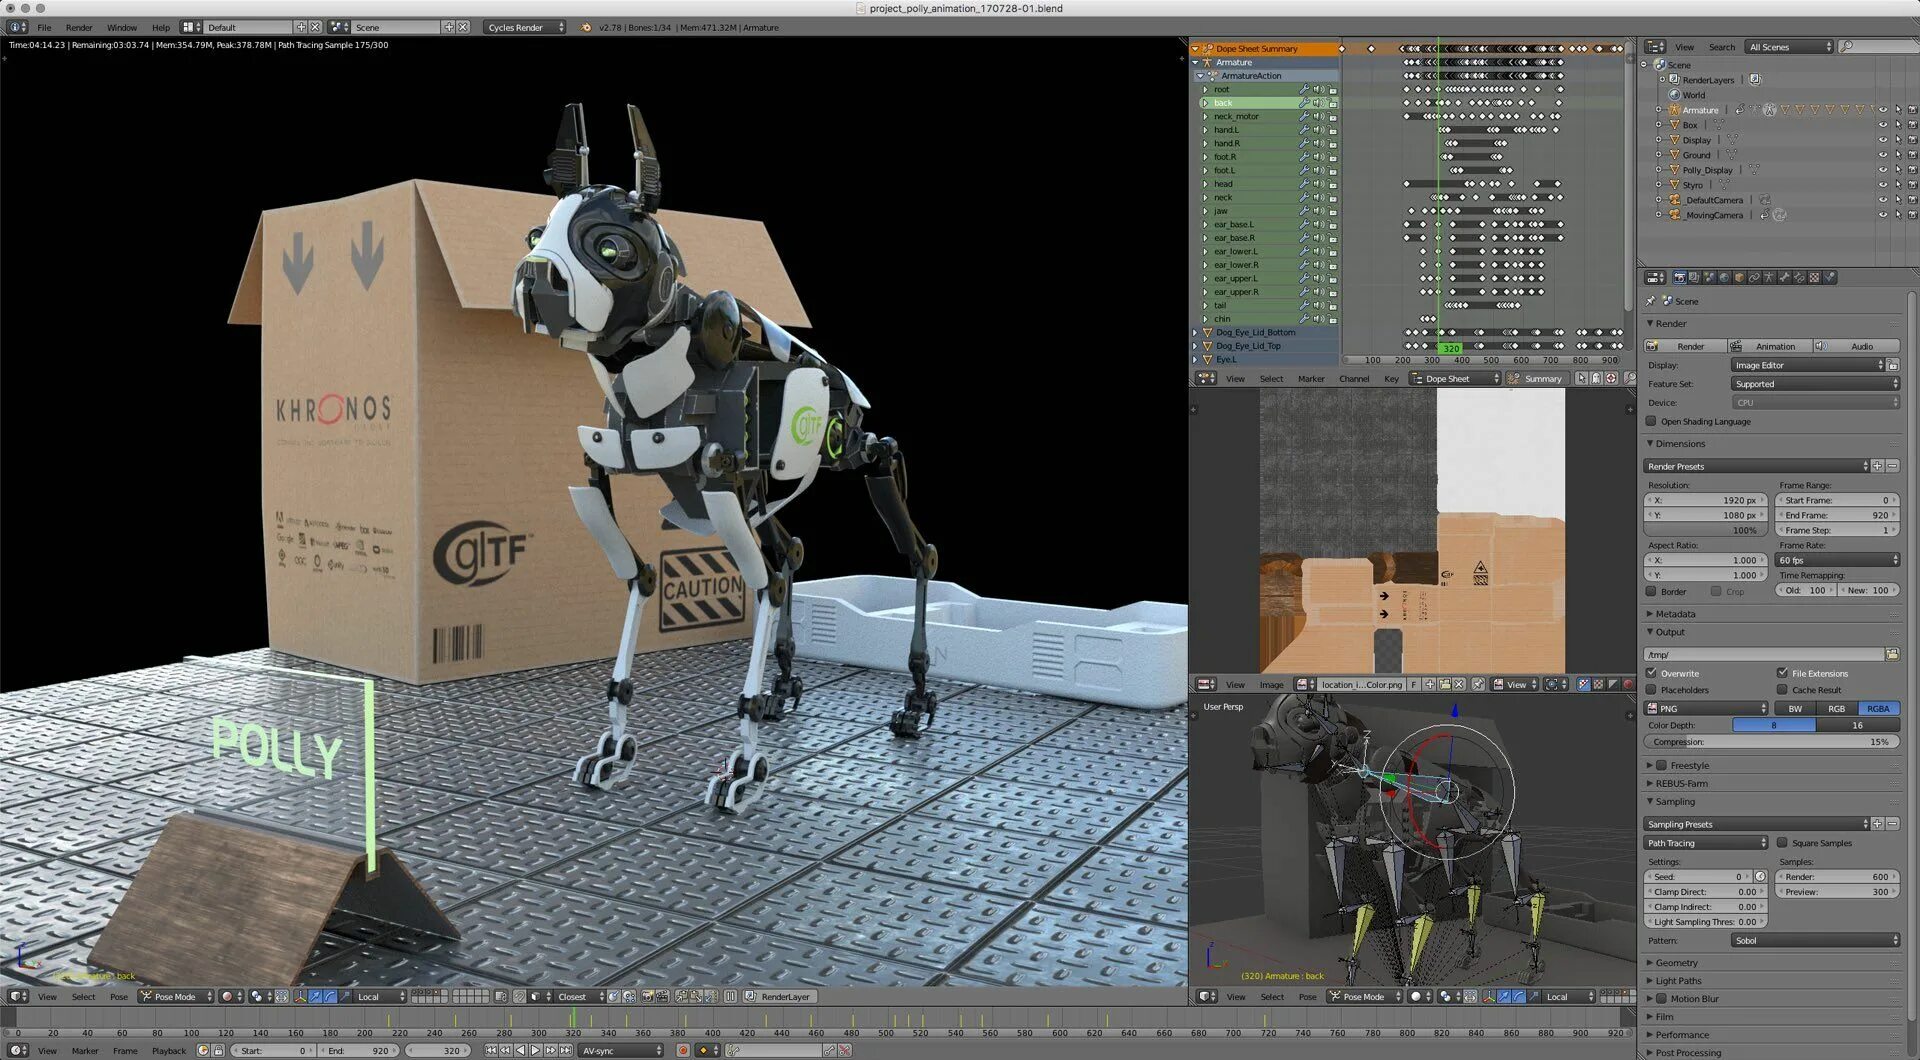Expand the Light Paths panel

pos(1678,981)
